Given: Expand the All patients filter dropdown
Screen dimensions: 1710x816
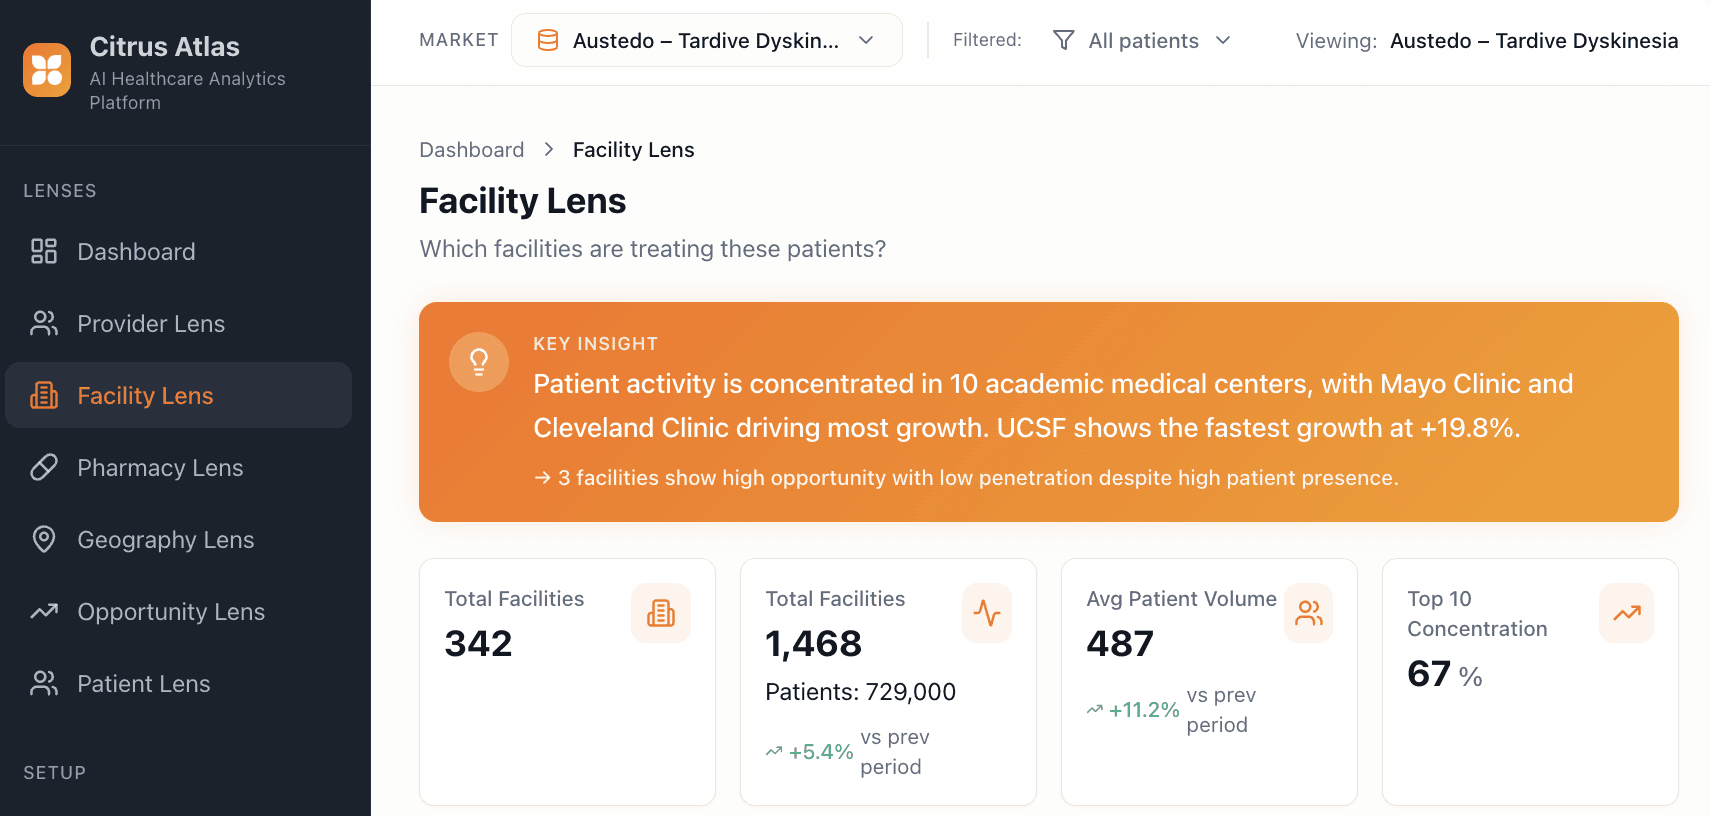Looking at the screenshot, I should pyautogui.click(x=1143, y=40).
